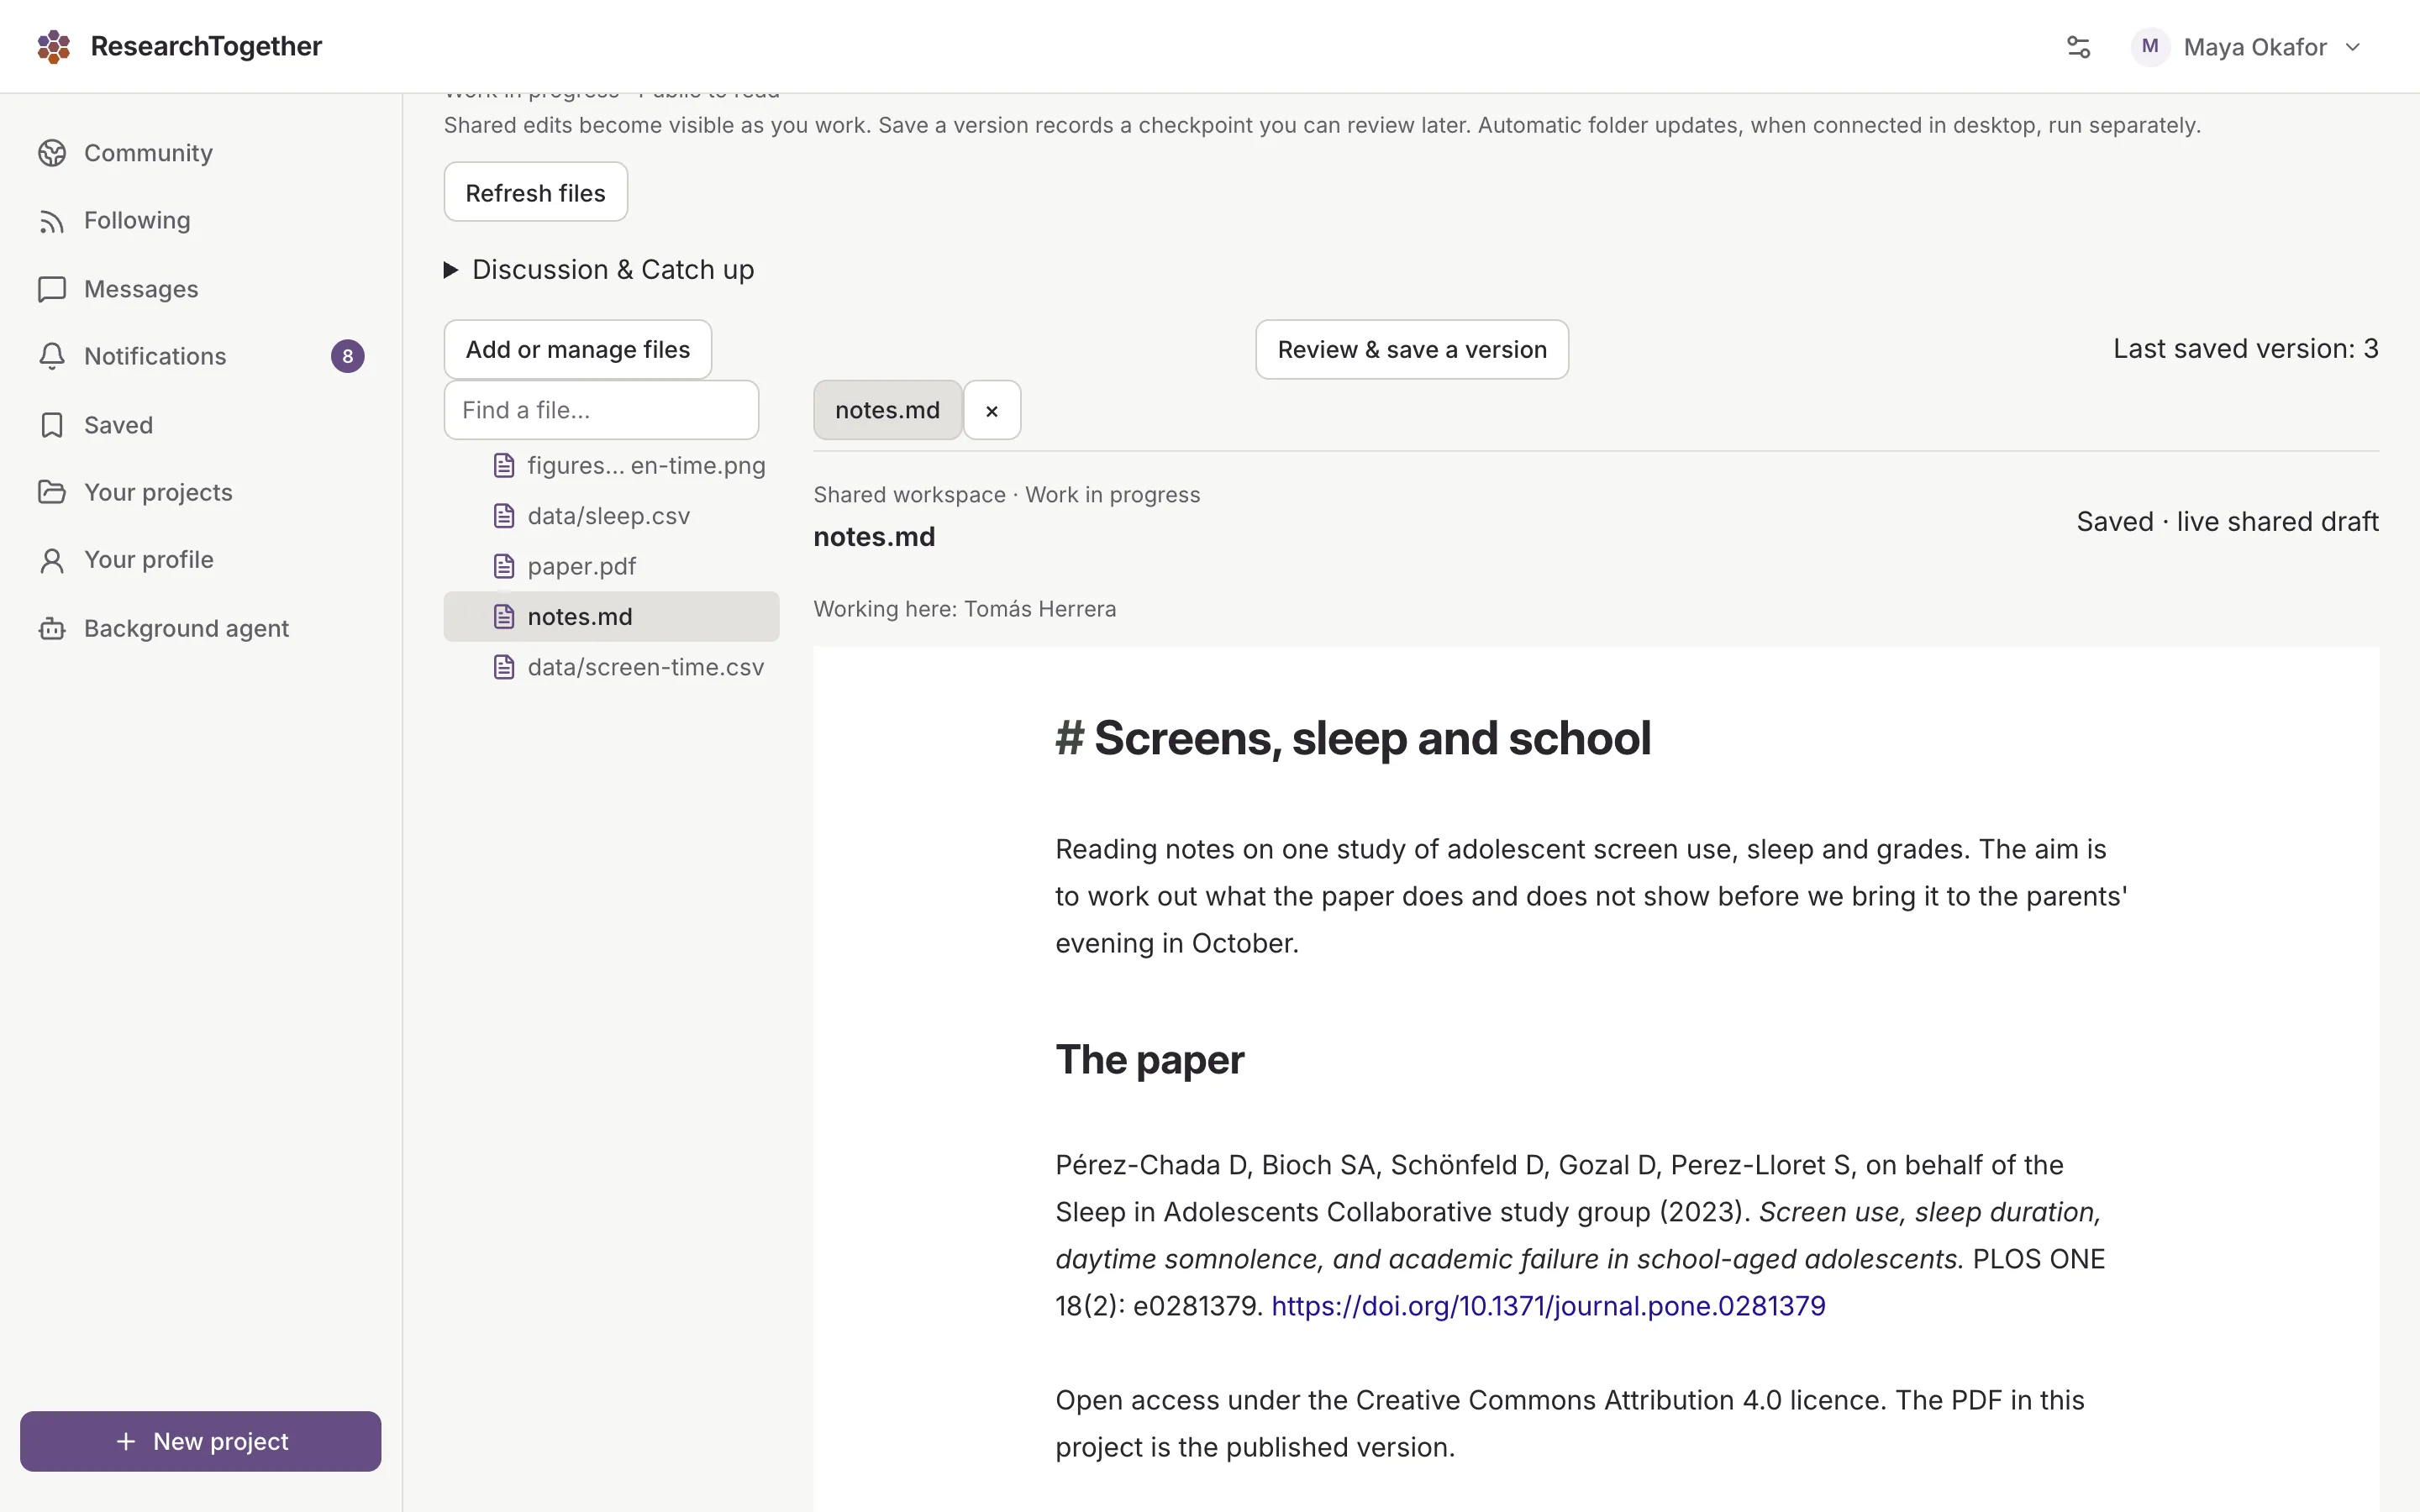Image resolution: width=2420 pixels, height=1512 pixels.
Task: Click the Shared edits become visible description
Action: (x=1322, y=126)
